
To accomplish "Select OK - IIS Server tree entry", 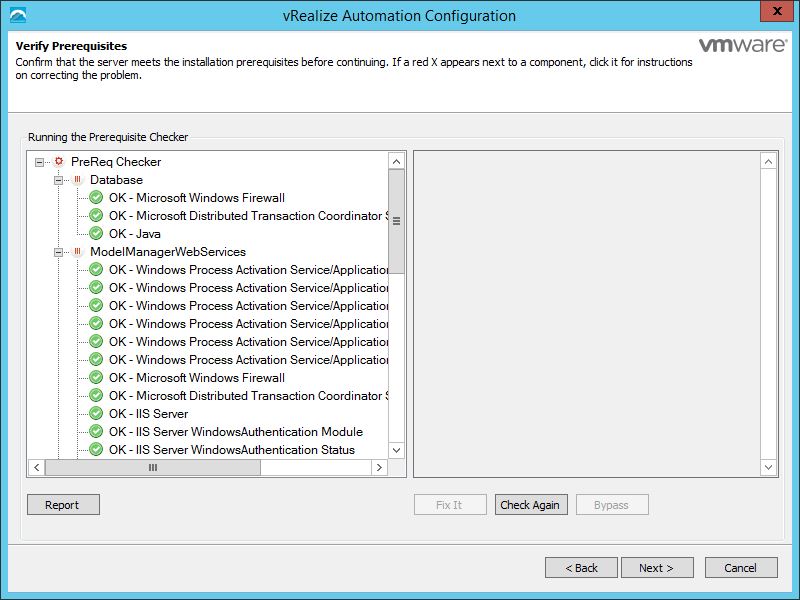I will (148, 414).
